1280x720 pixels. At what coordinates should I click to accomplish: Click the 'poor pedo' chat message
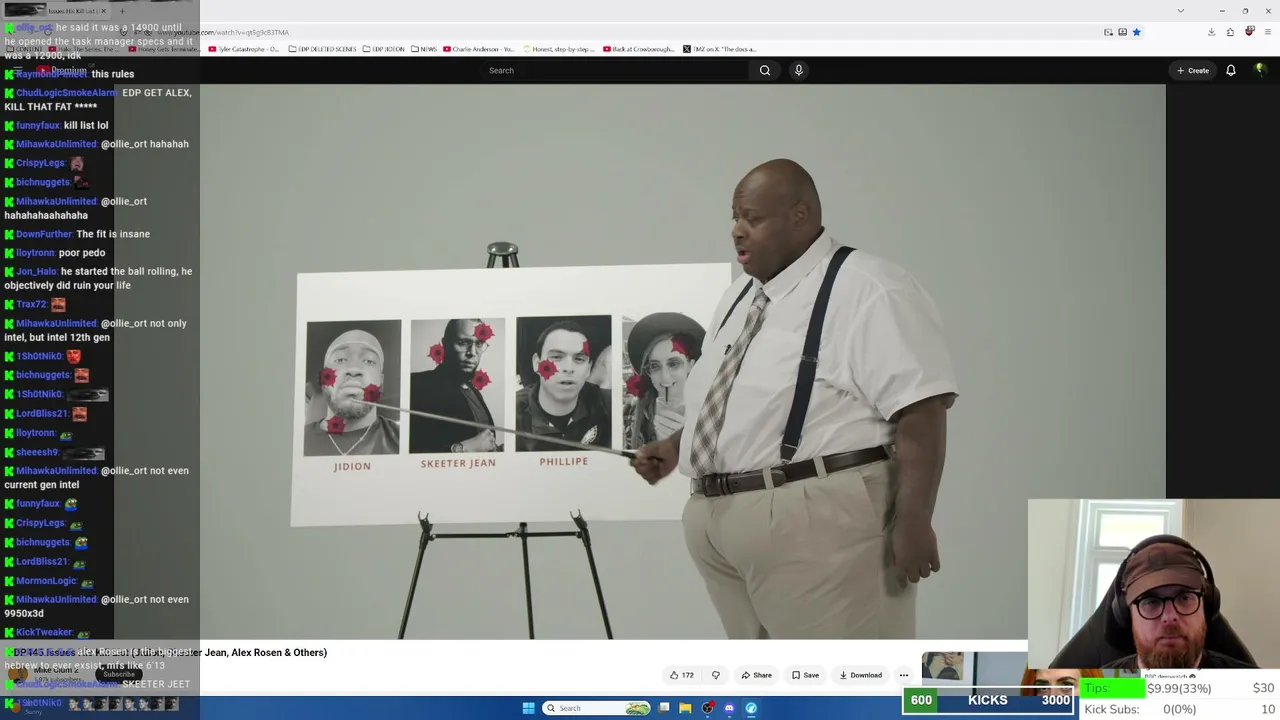(82, 252)
